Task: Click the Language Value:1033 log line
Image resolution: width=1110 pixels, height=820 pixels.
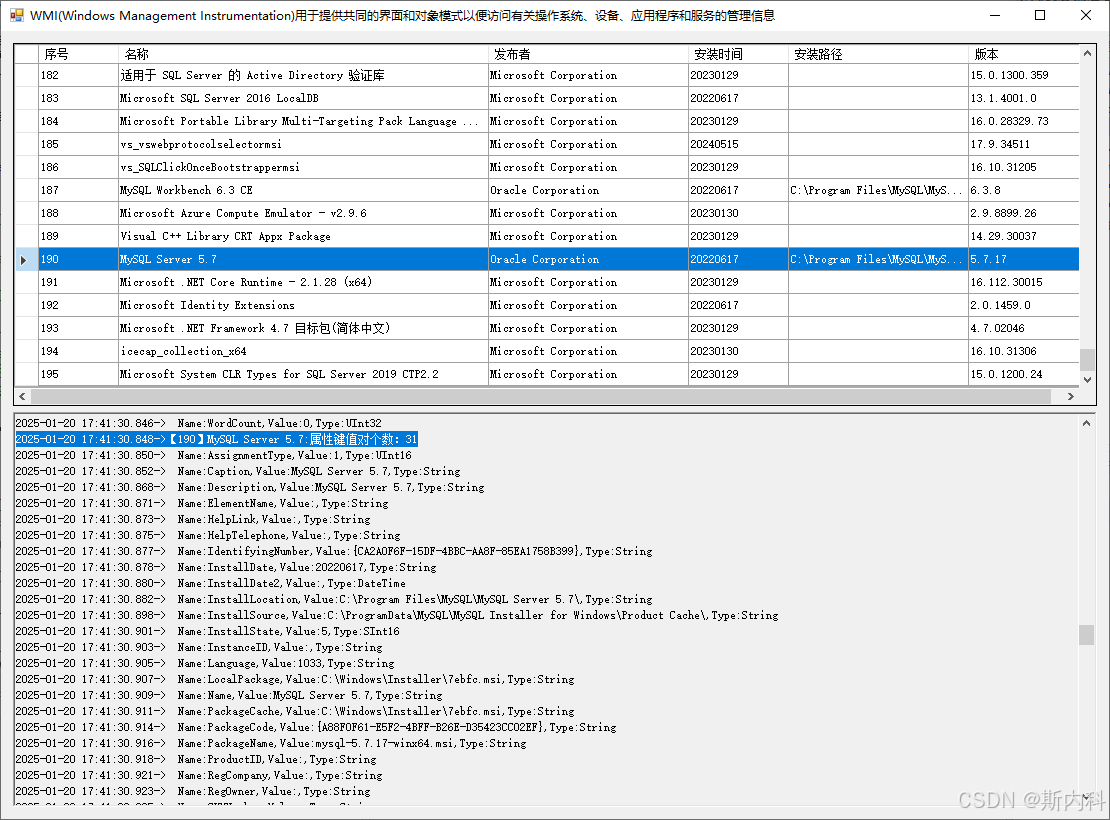Action: pos(205,664)
